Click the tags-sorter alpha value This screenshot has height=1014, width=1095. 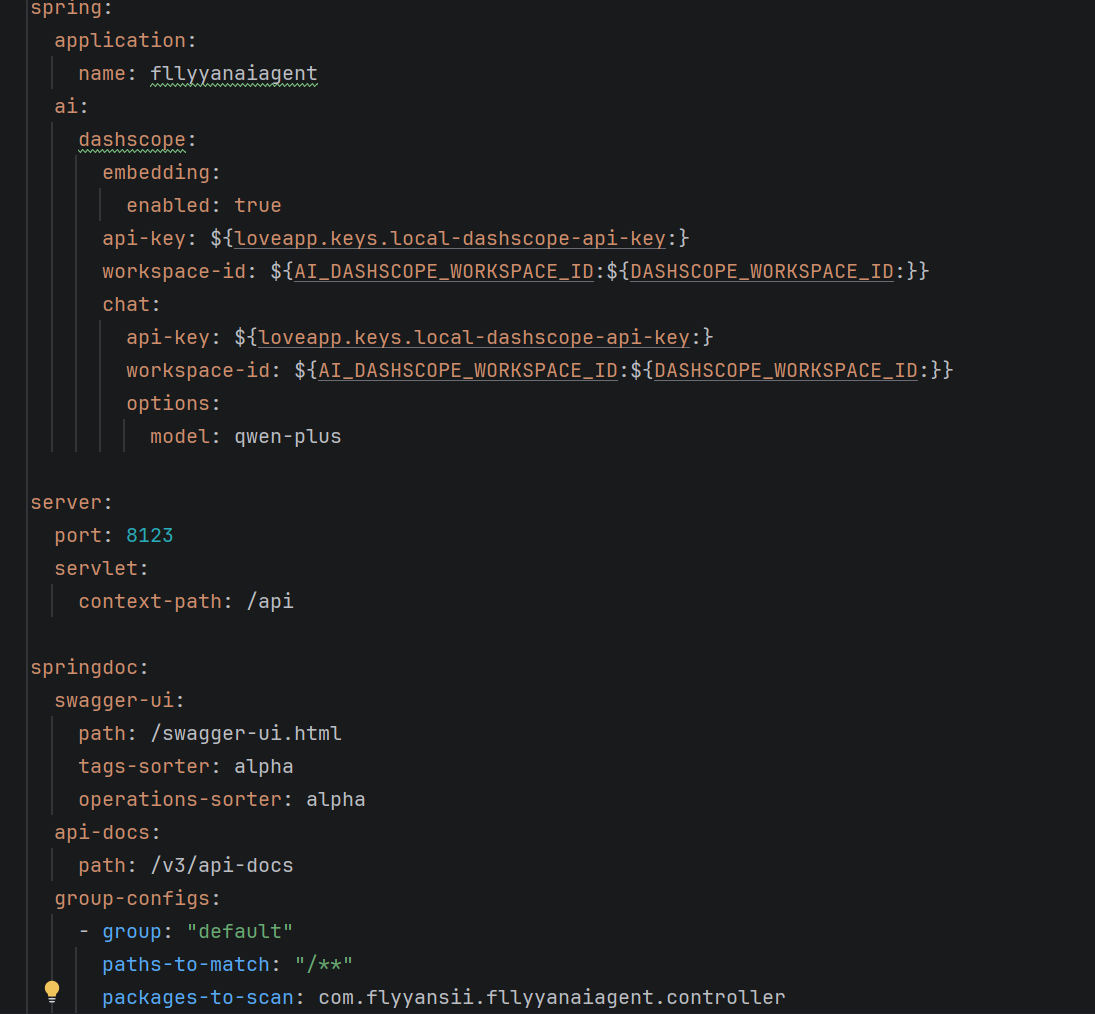pyautogui.click(x=263, y=767)
